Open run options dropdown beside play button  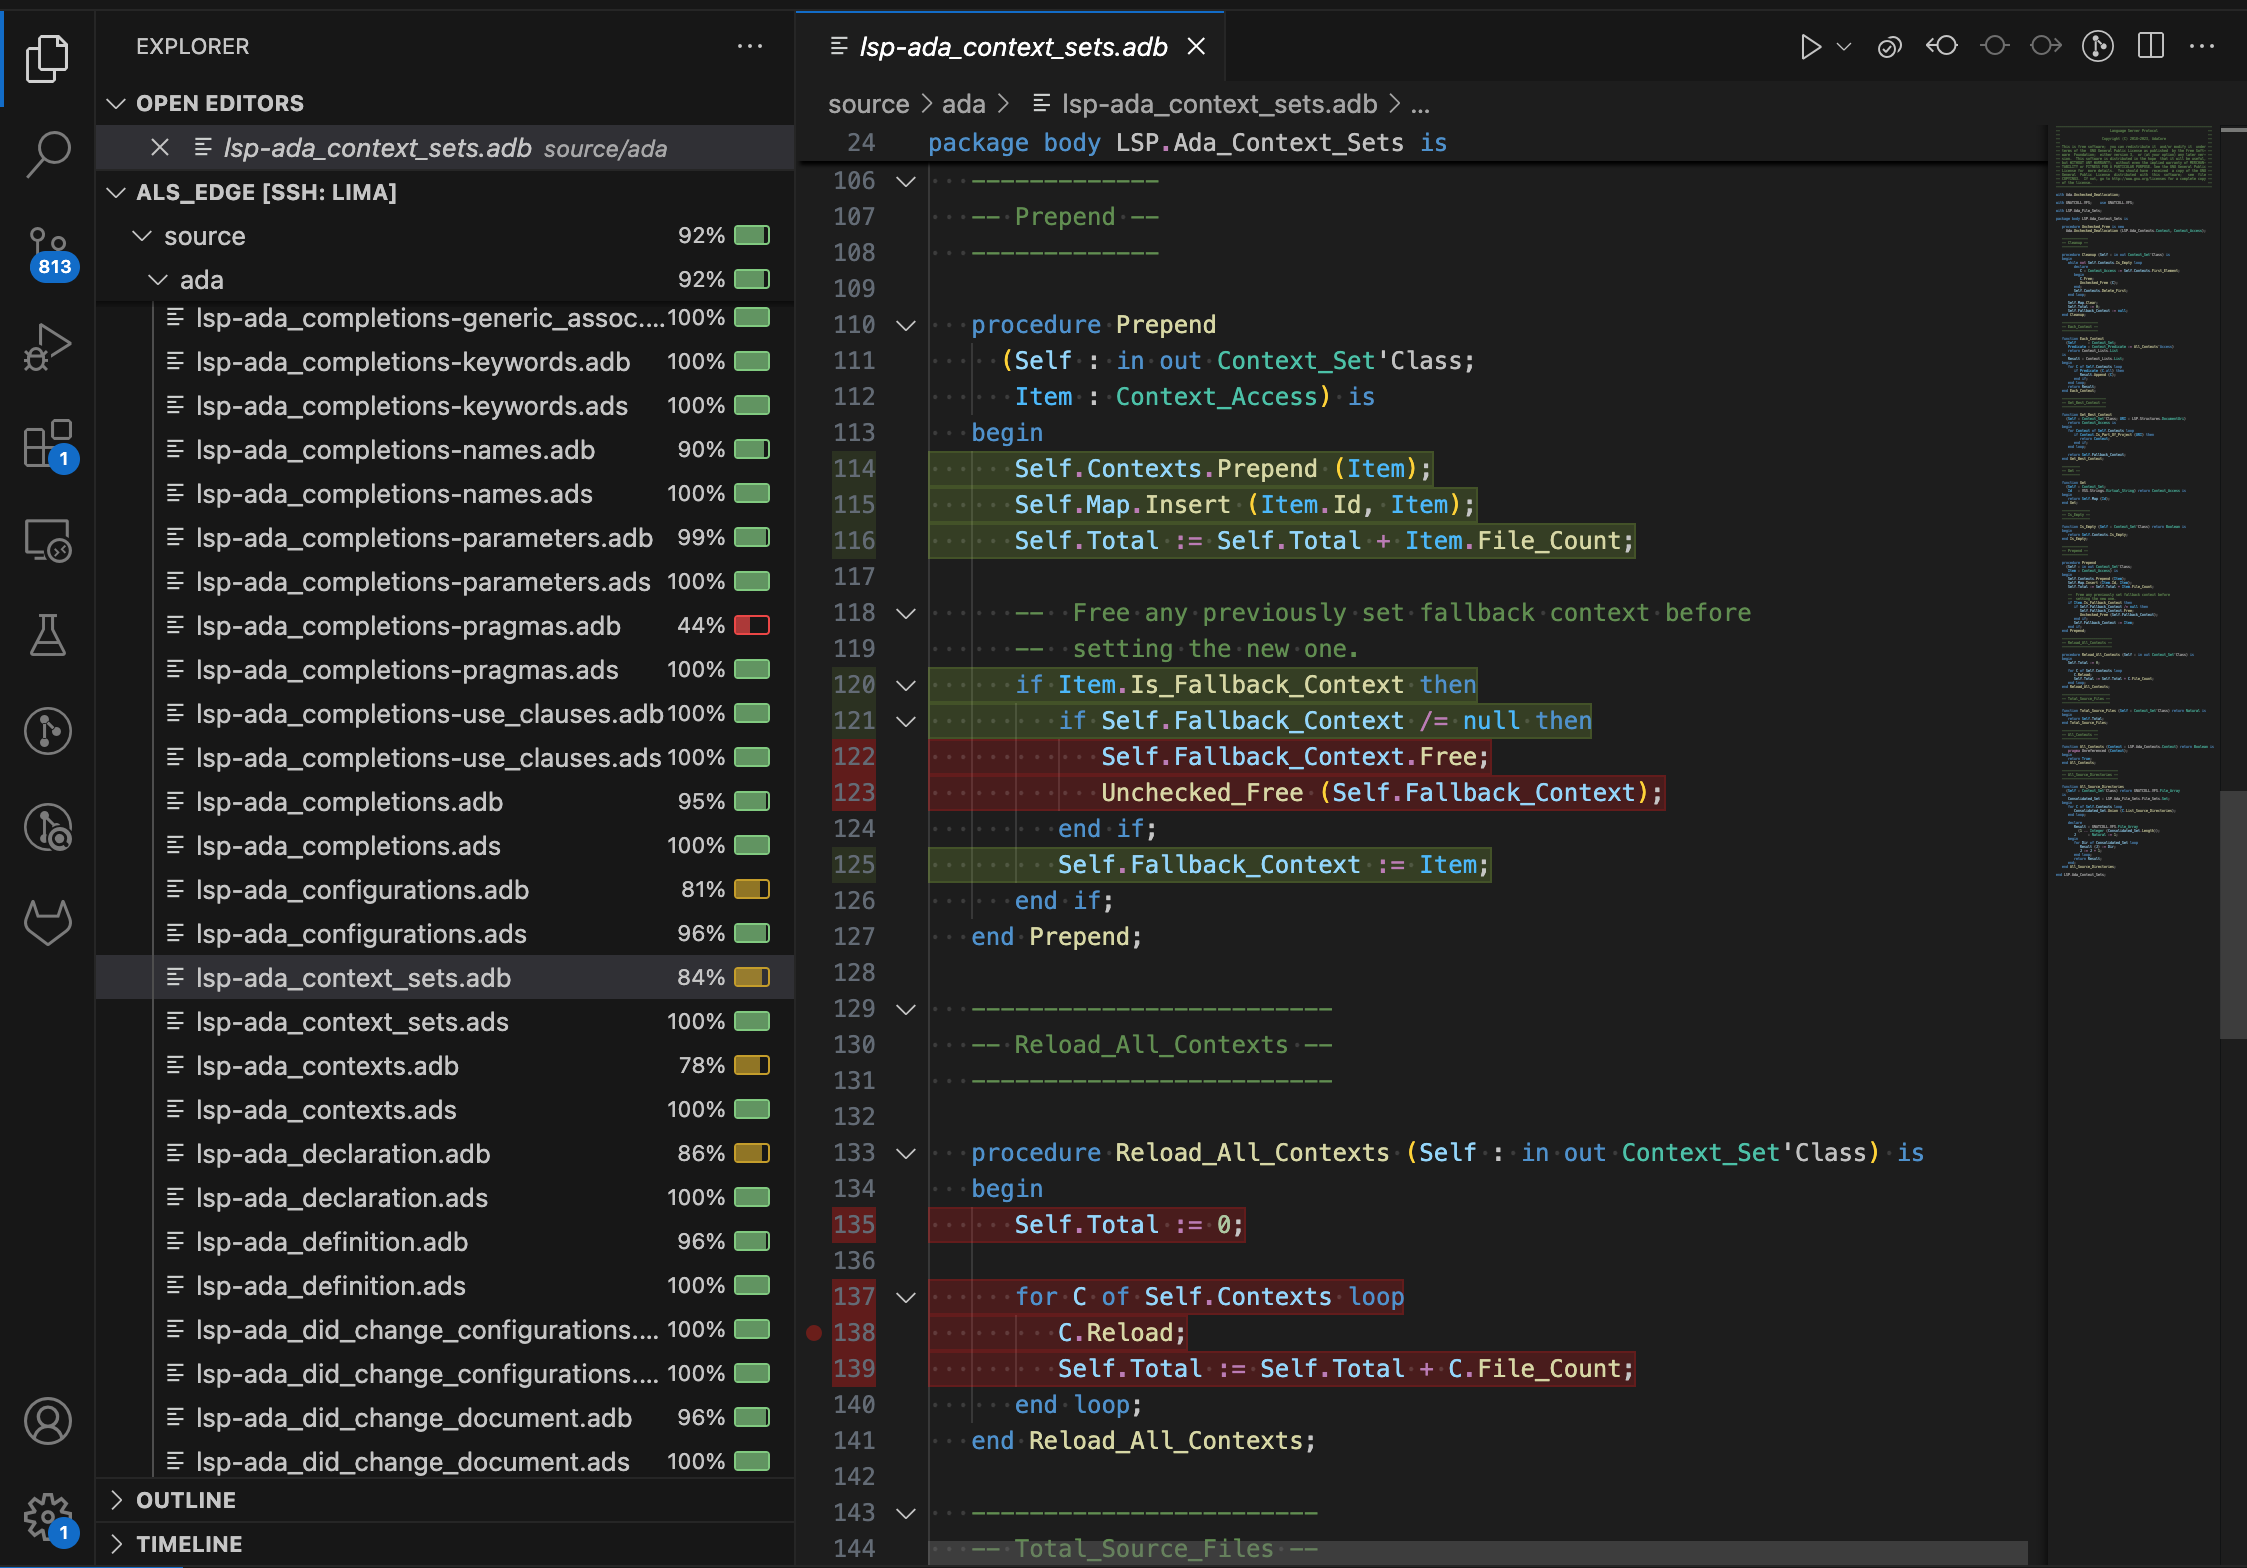1845,47
